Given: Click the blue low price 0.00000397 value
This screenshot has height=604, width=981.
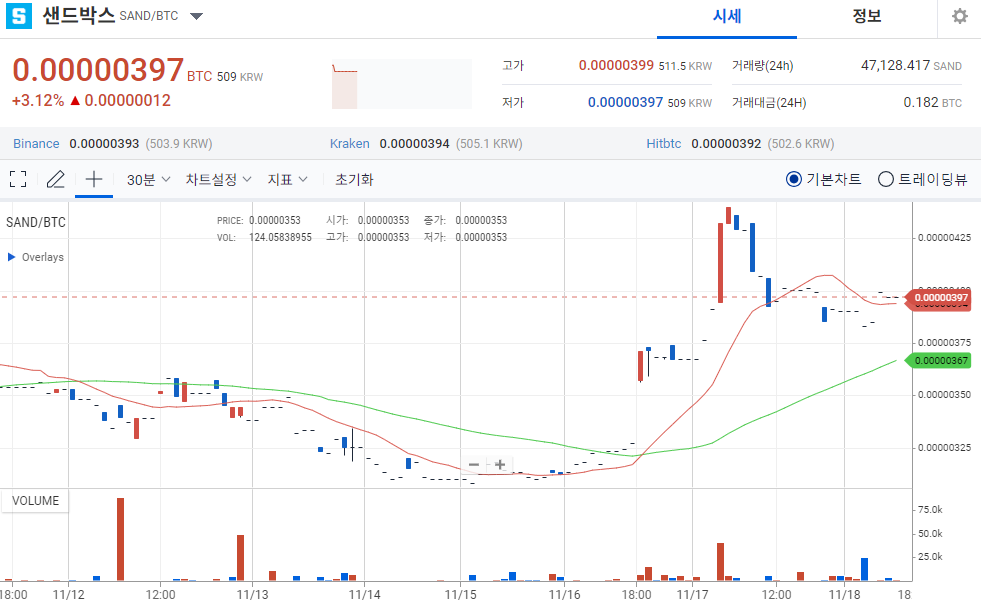Looking at the screenshot, I should pyautogui.click(x=625, y=102).
